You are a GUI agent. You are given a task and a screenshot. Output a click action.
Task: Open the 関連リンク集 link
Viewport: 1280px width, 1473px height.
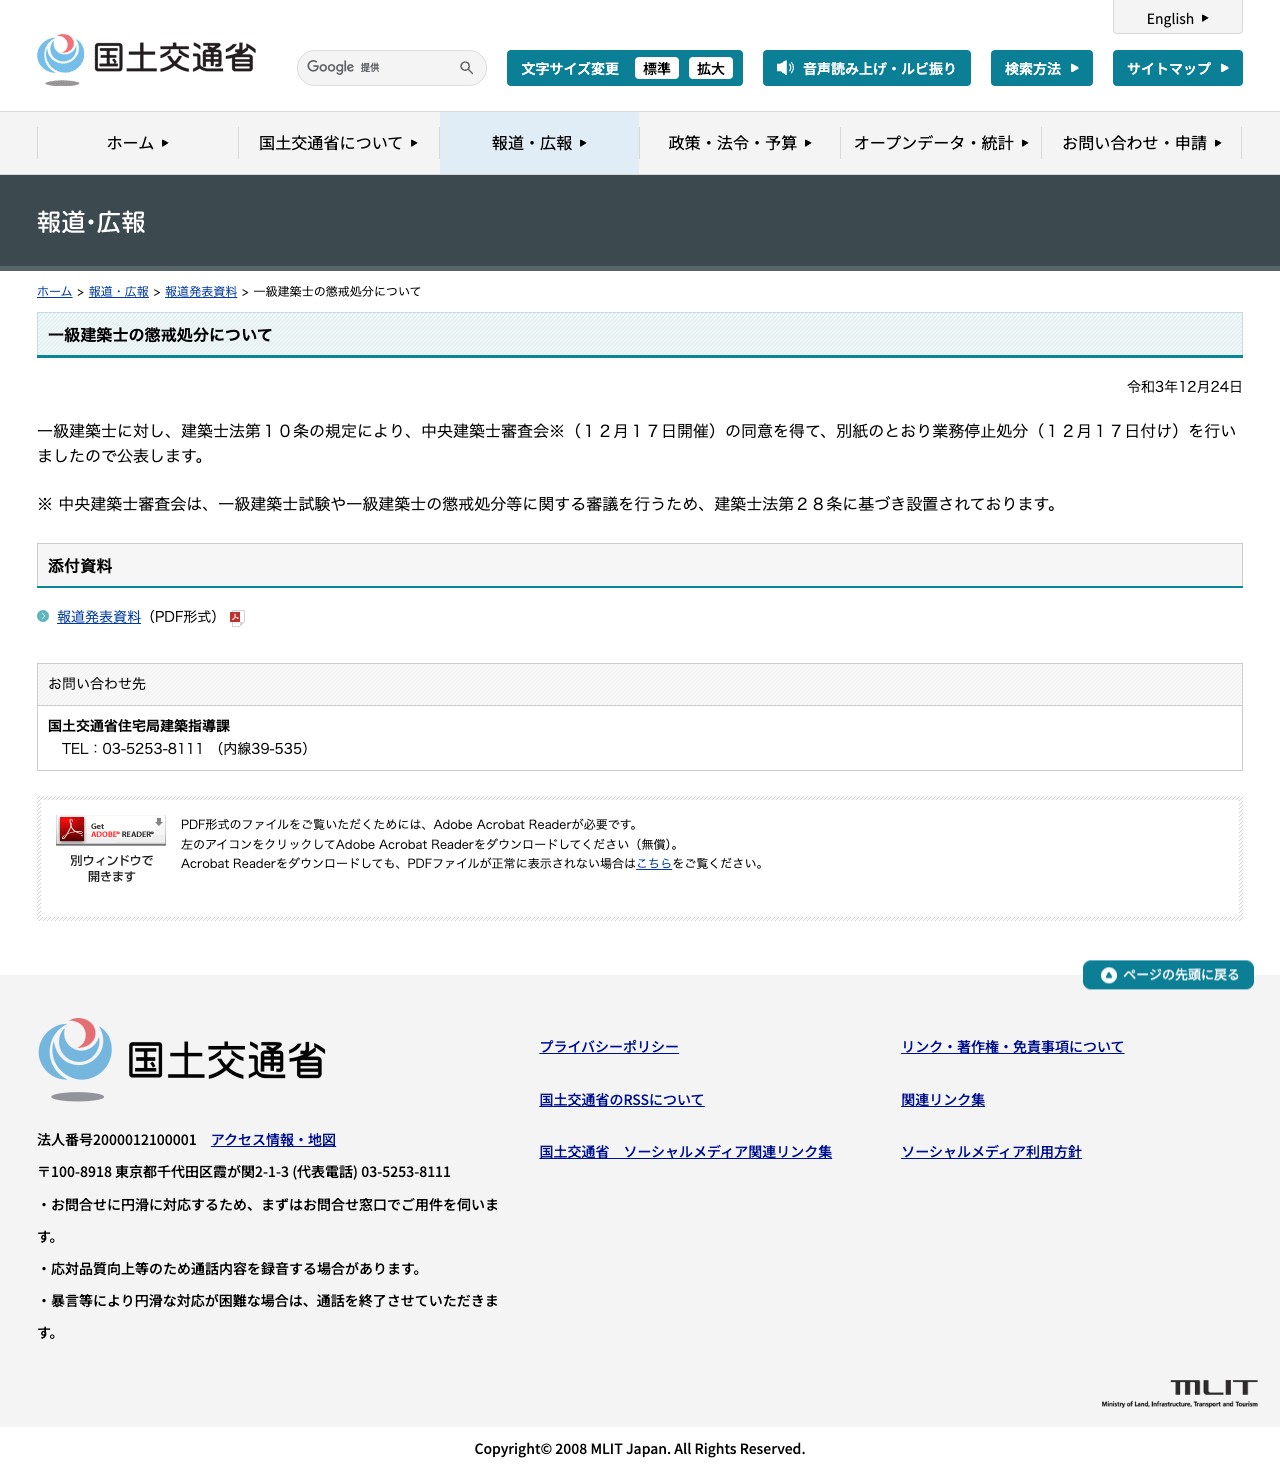(x=943, y=1100)
